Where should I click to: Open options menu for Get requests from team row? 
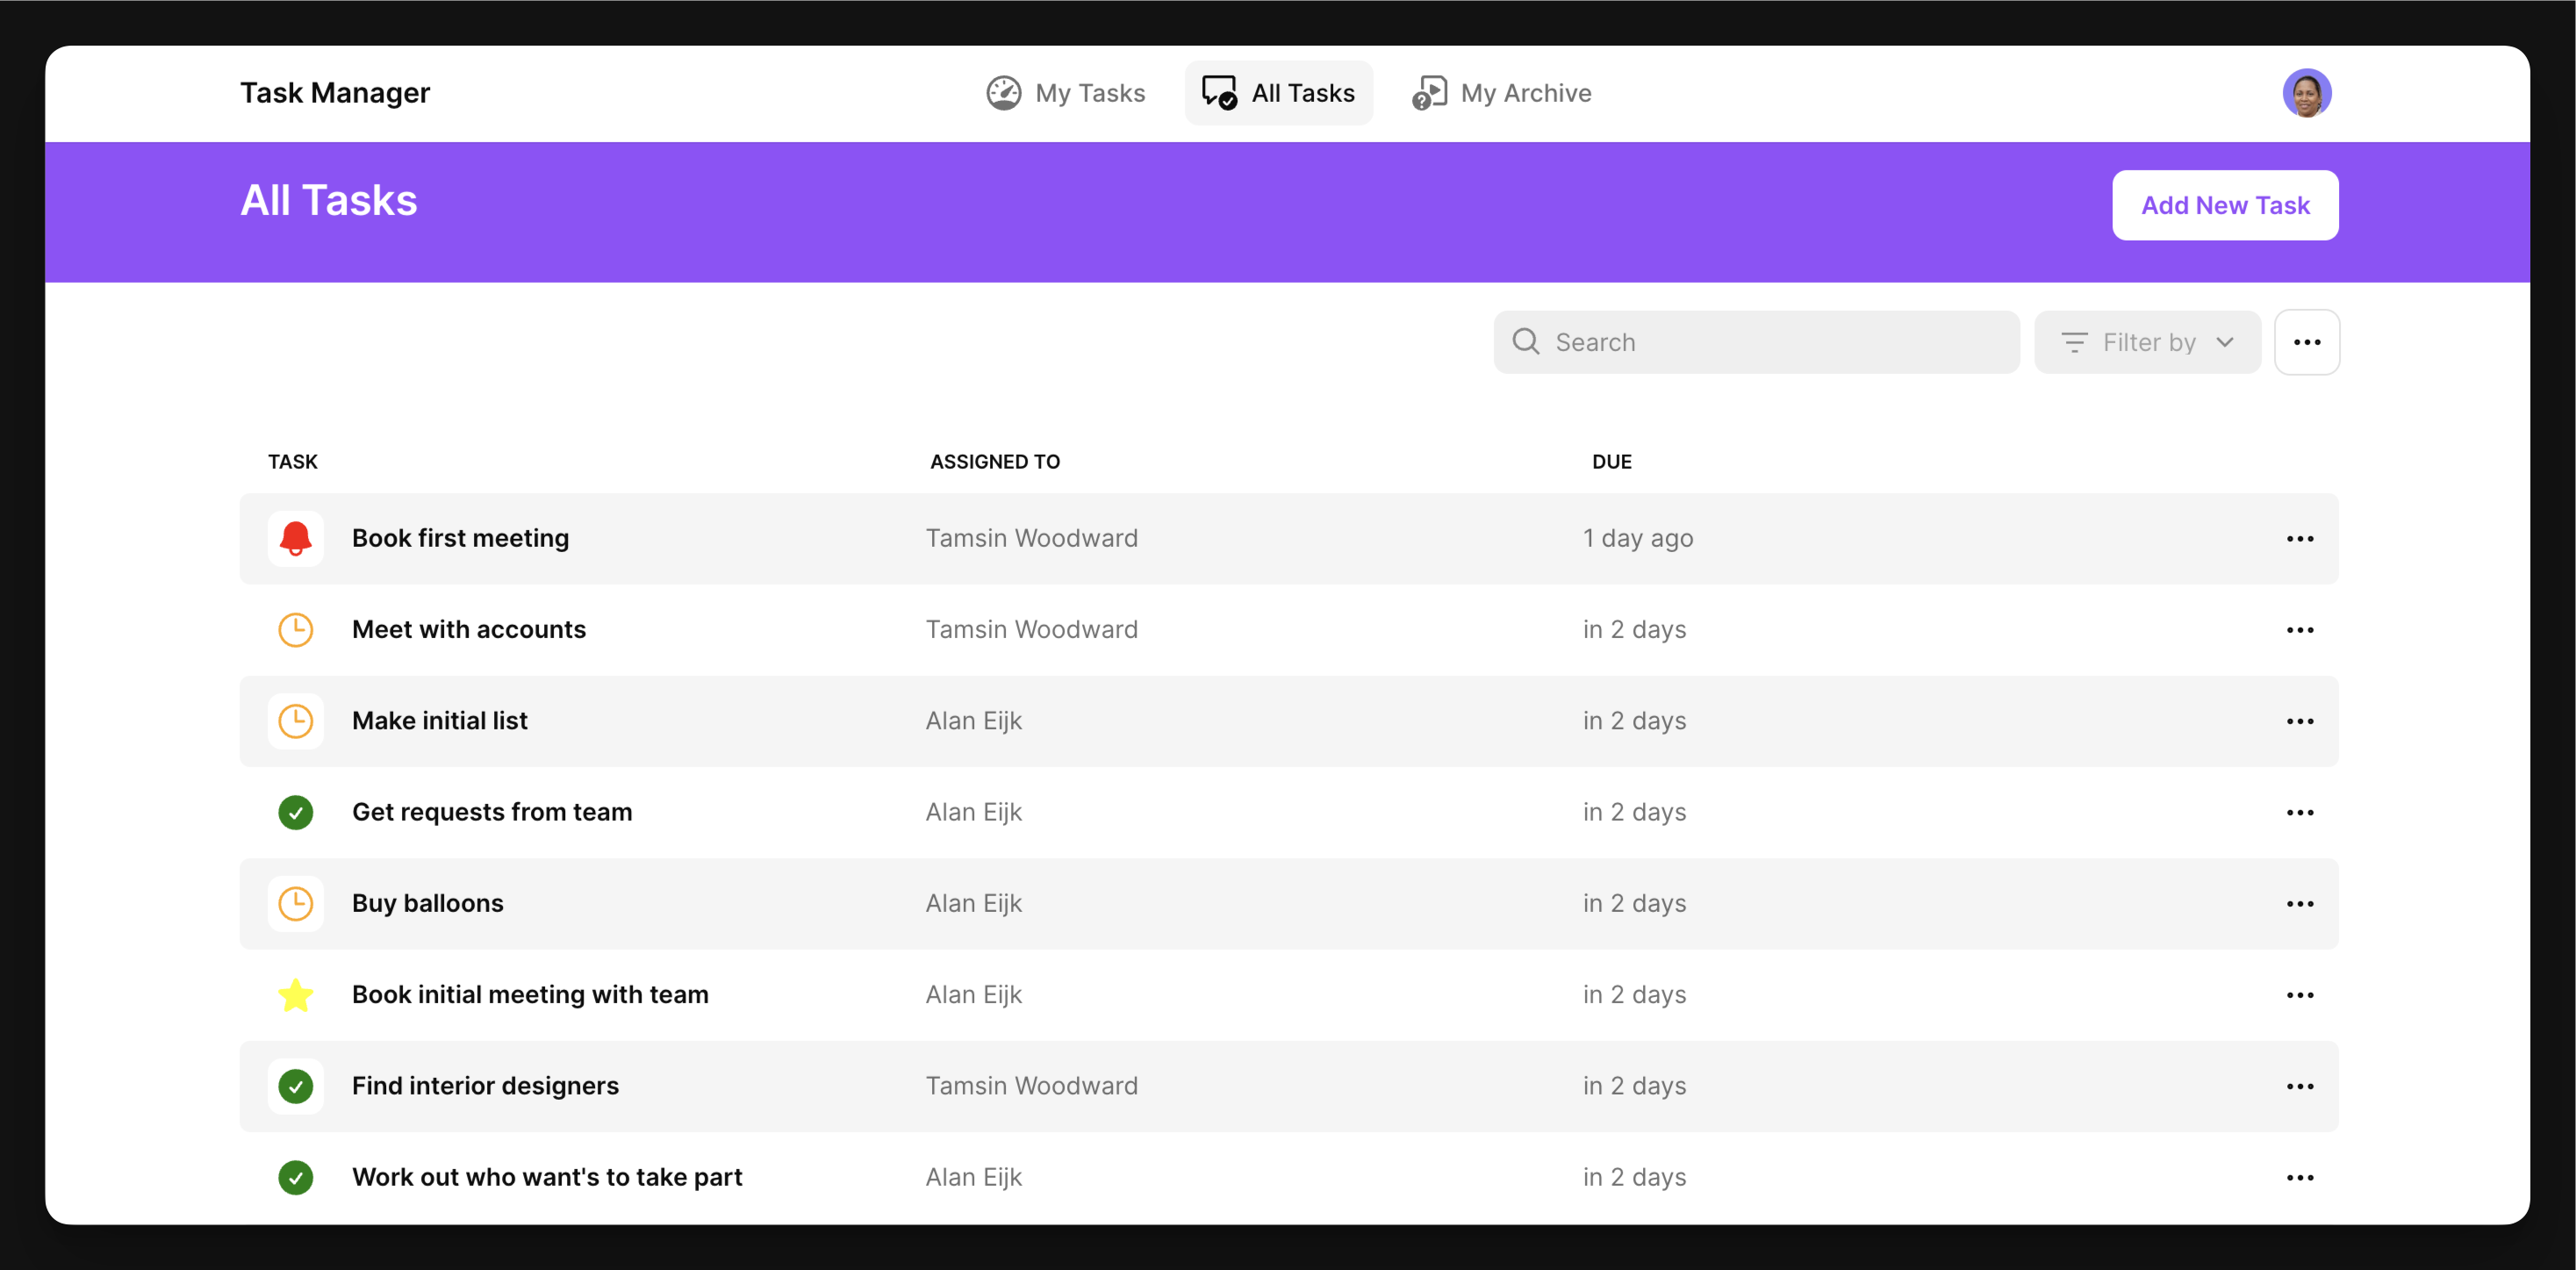pyautogui.click(x=2299, y=812)
